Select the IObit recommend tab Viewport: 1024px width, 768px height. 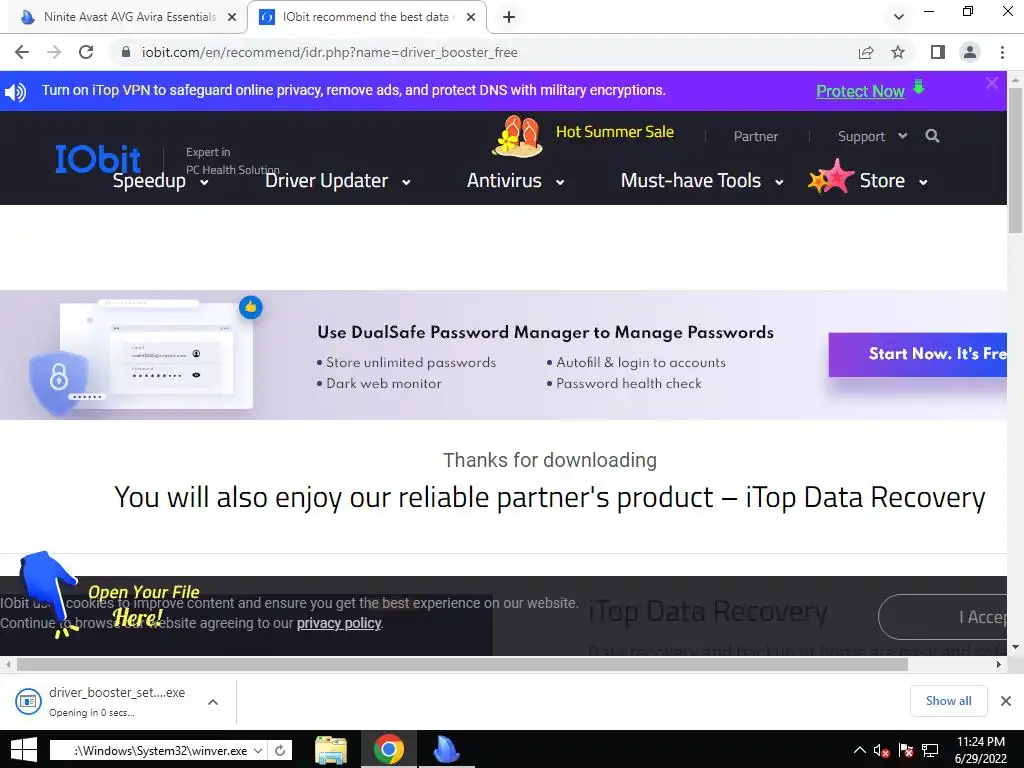[x=367, y=17]
